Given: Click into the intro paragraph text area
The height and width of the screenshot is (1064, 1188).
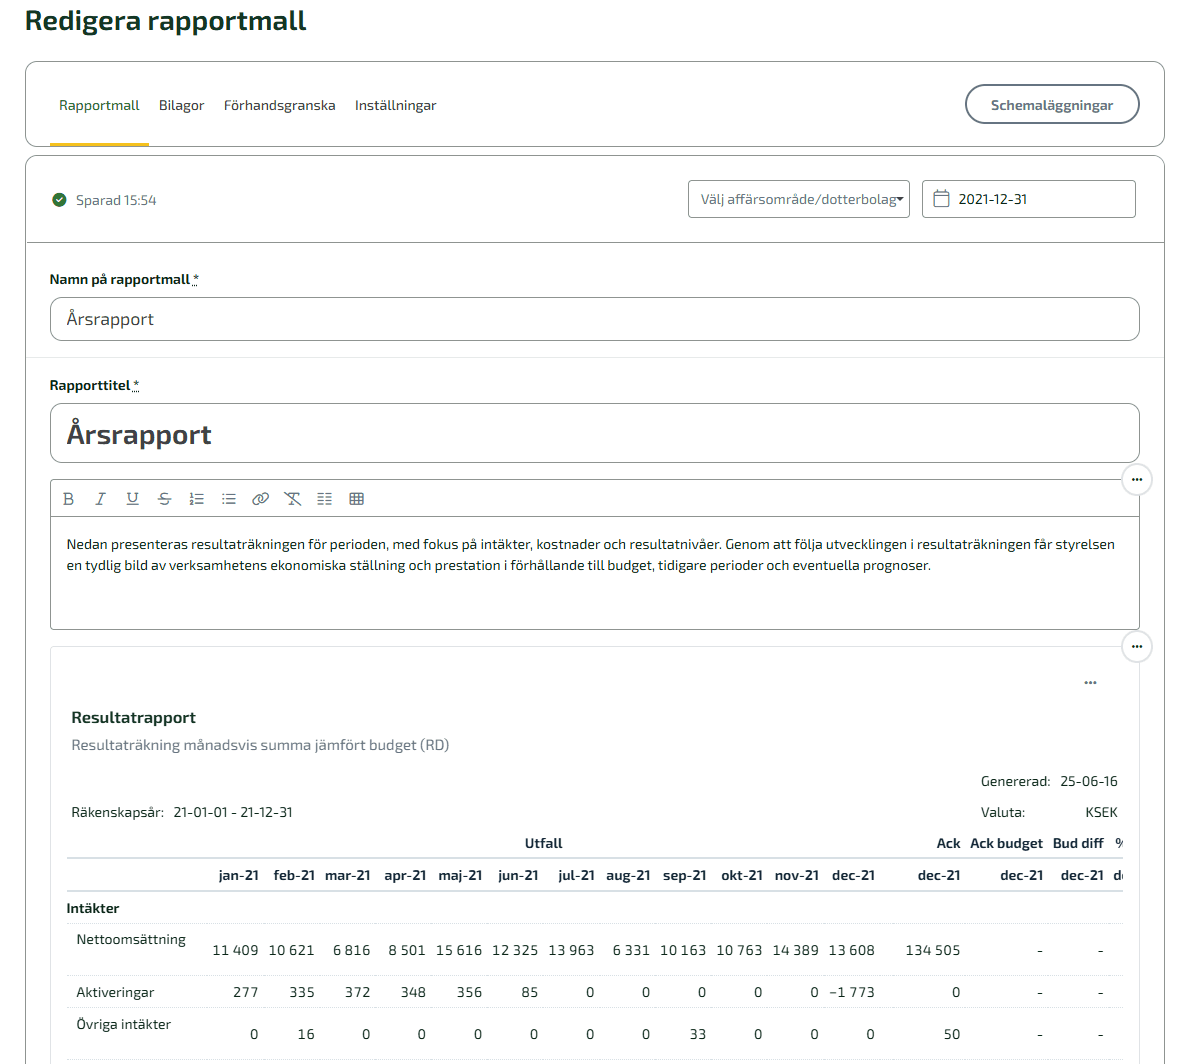Looking at the screenshot, I should [x=595, y=572].
